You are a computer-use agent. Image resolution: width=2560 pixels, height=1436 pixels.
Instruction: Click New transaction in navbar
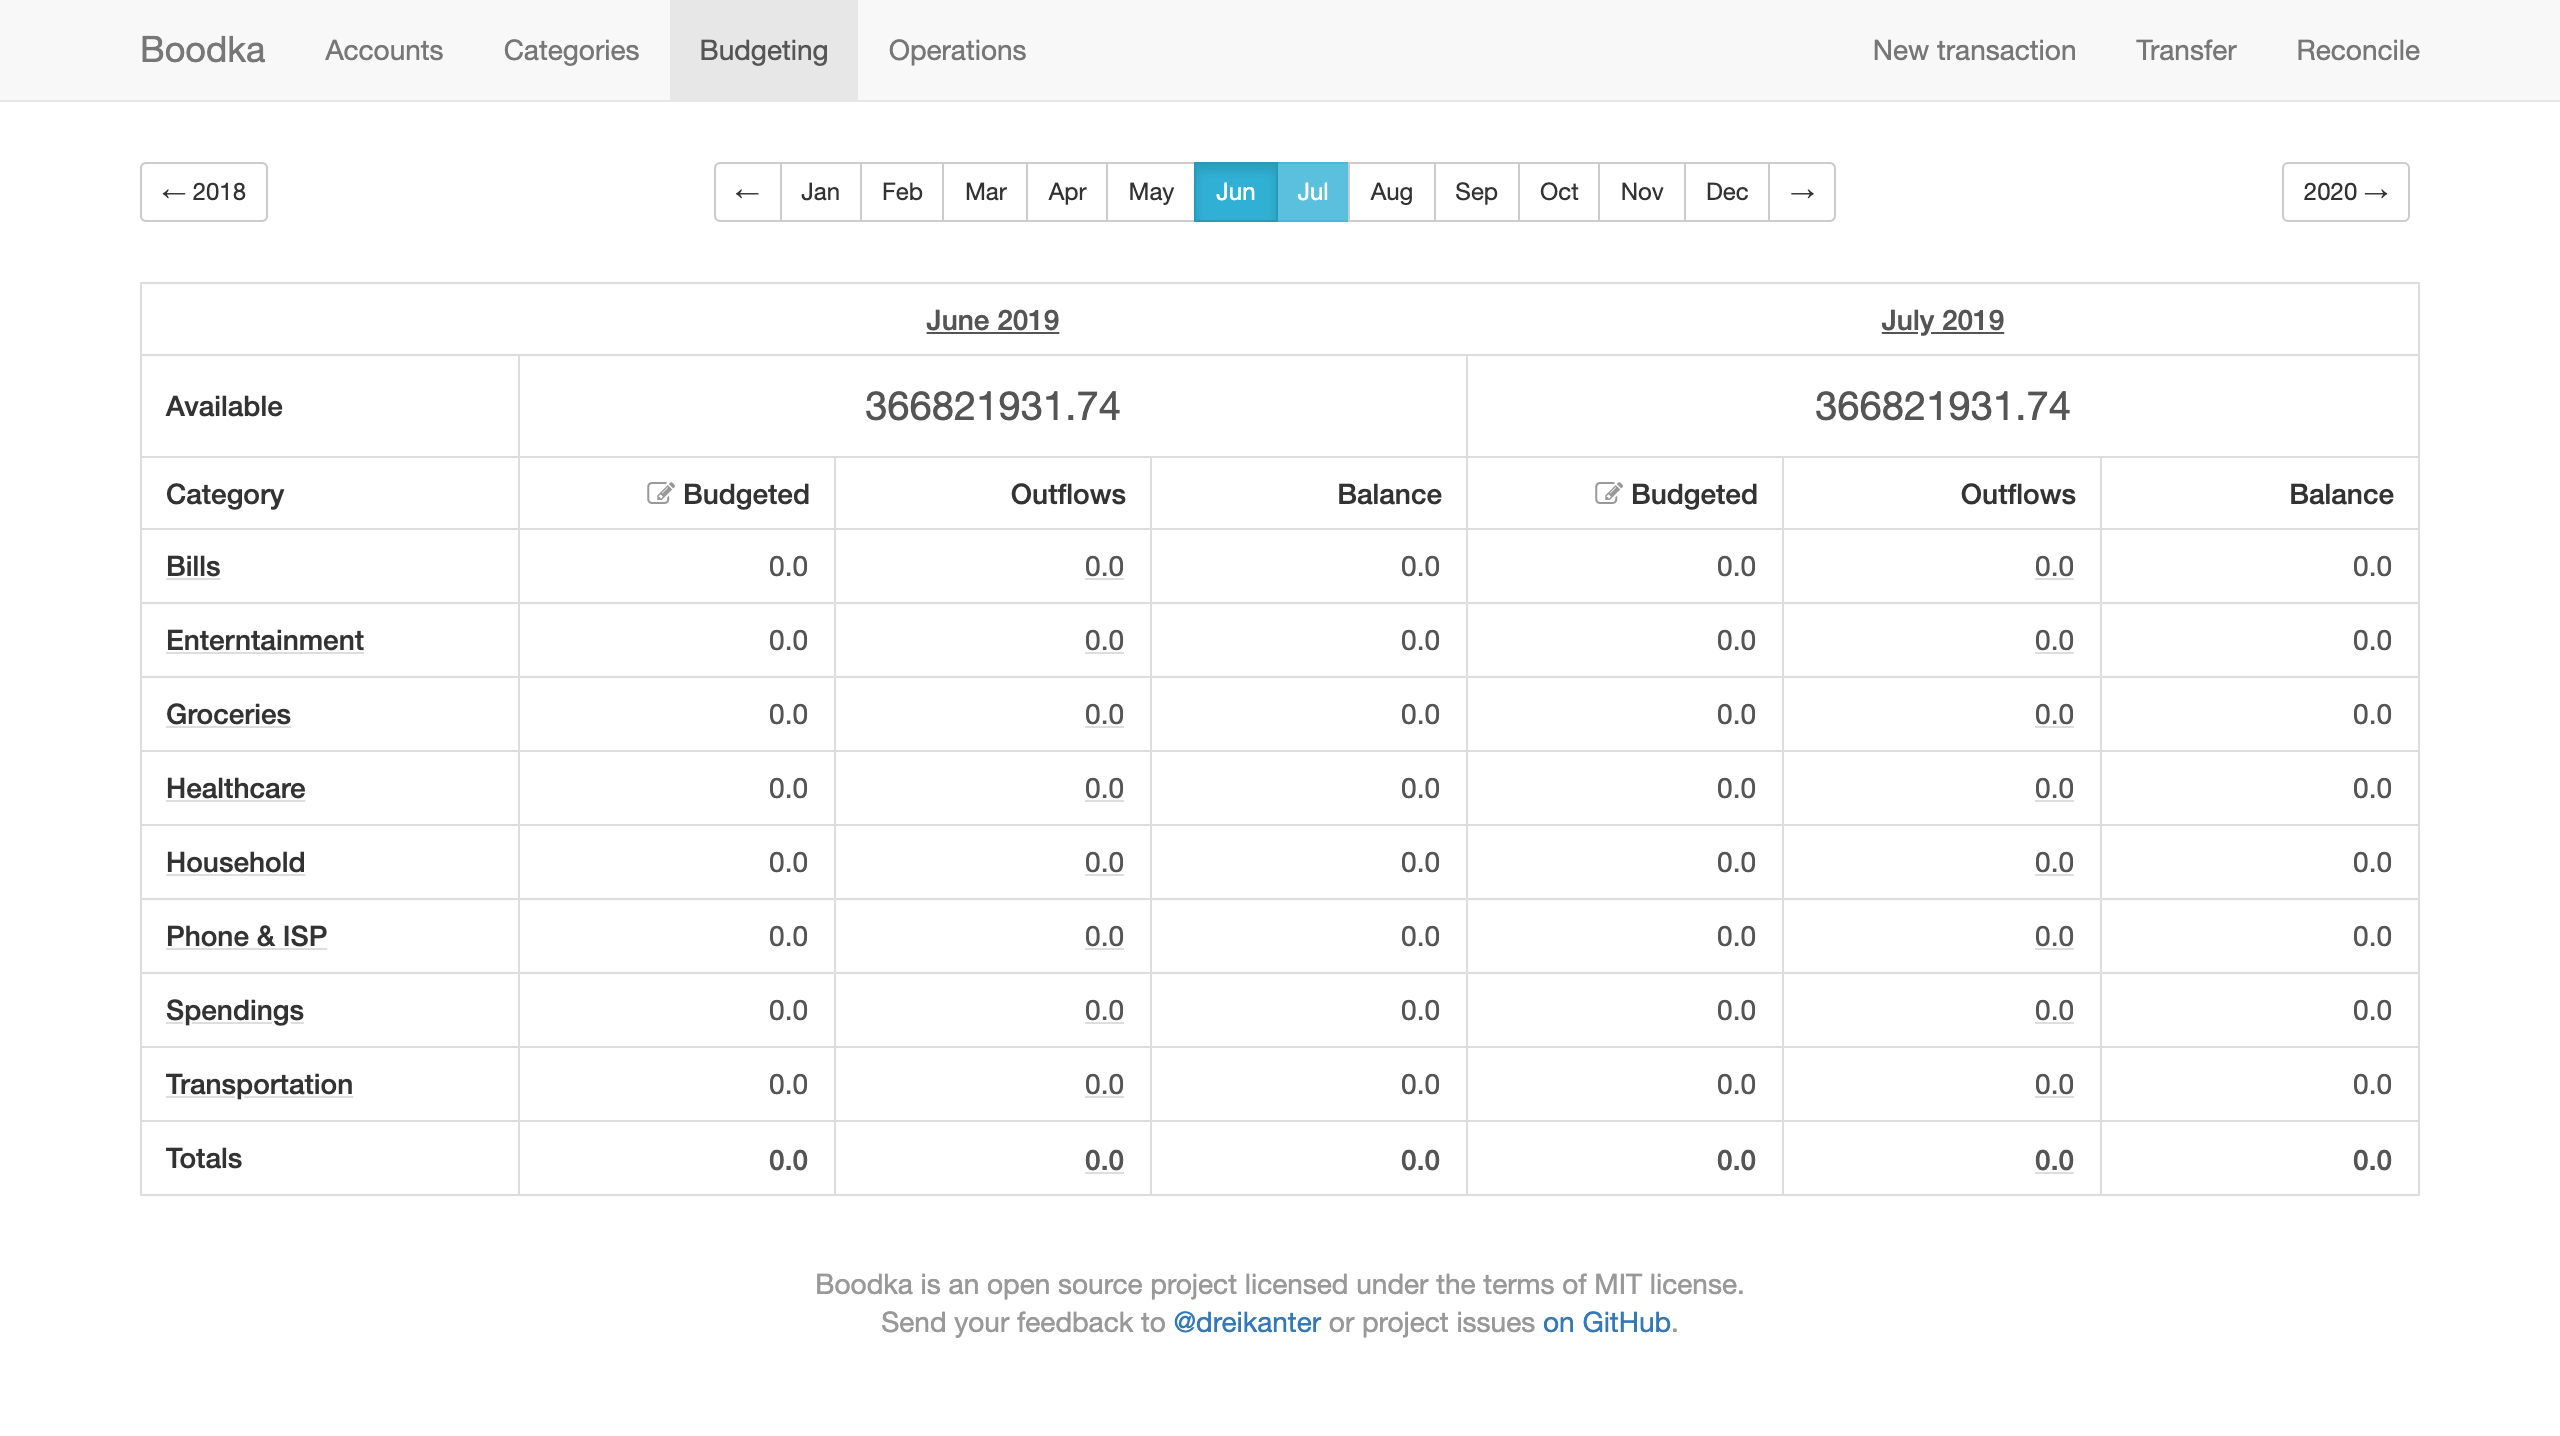click(1974, 50)
